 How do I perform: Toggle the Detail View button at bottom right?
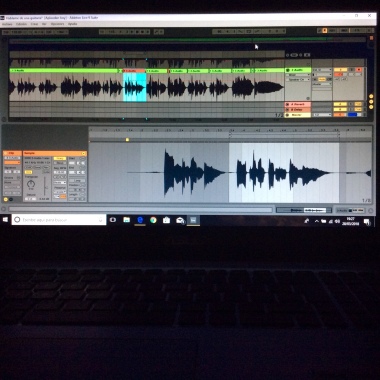371,210
